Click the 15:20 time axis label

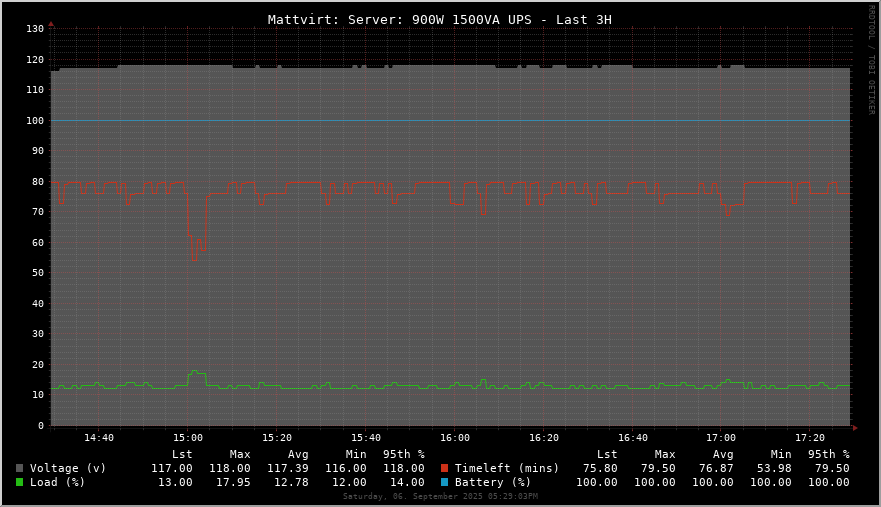[277, 438]
